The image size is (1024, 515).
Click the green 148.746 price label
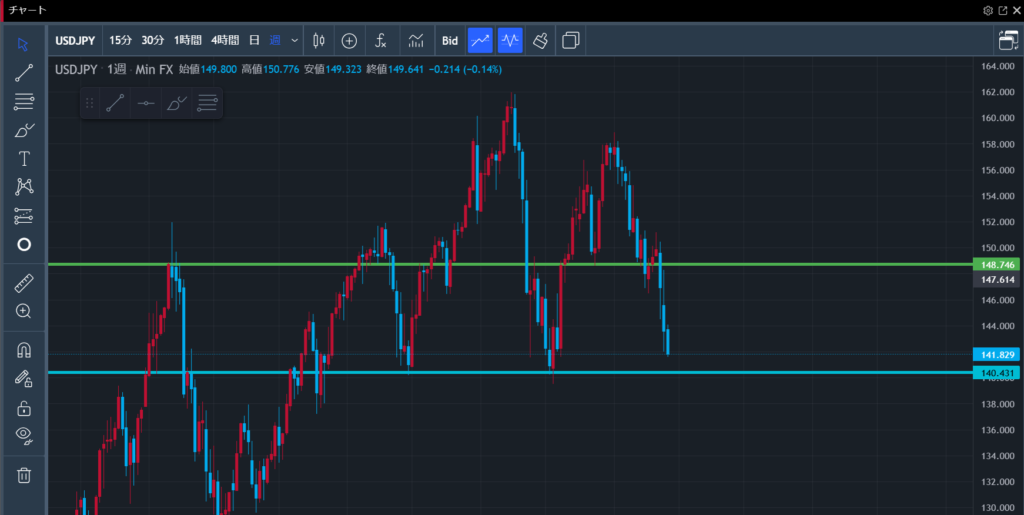pos(996,264)
